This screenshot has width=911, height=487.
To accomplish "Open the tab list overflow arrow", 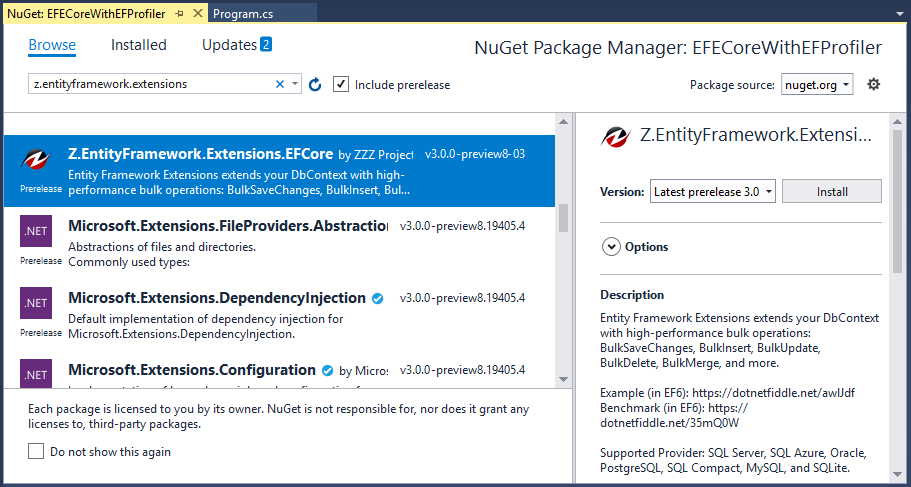I will click(x=900, y=13).
